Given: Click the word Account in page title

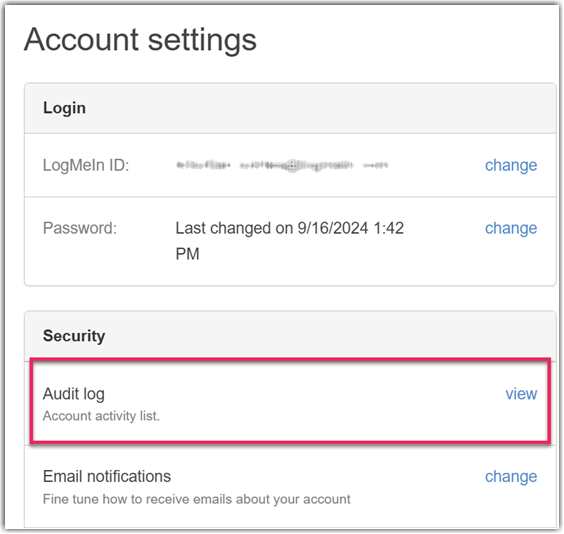Looking at the screenshot, I should pos(82,40).
